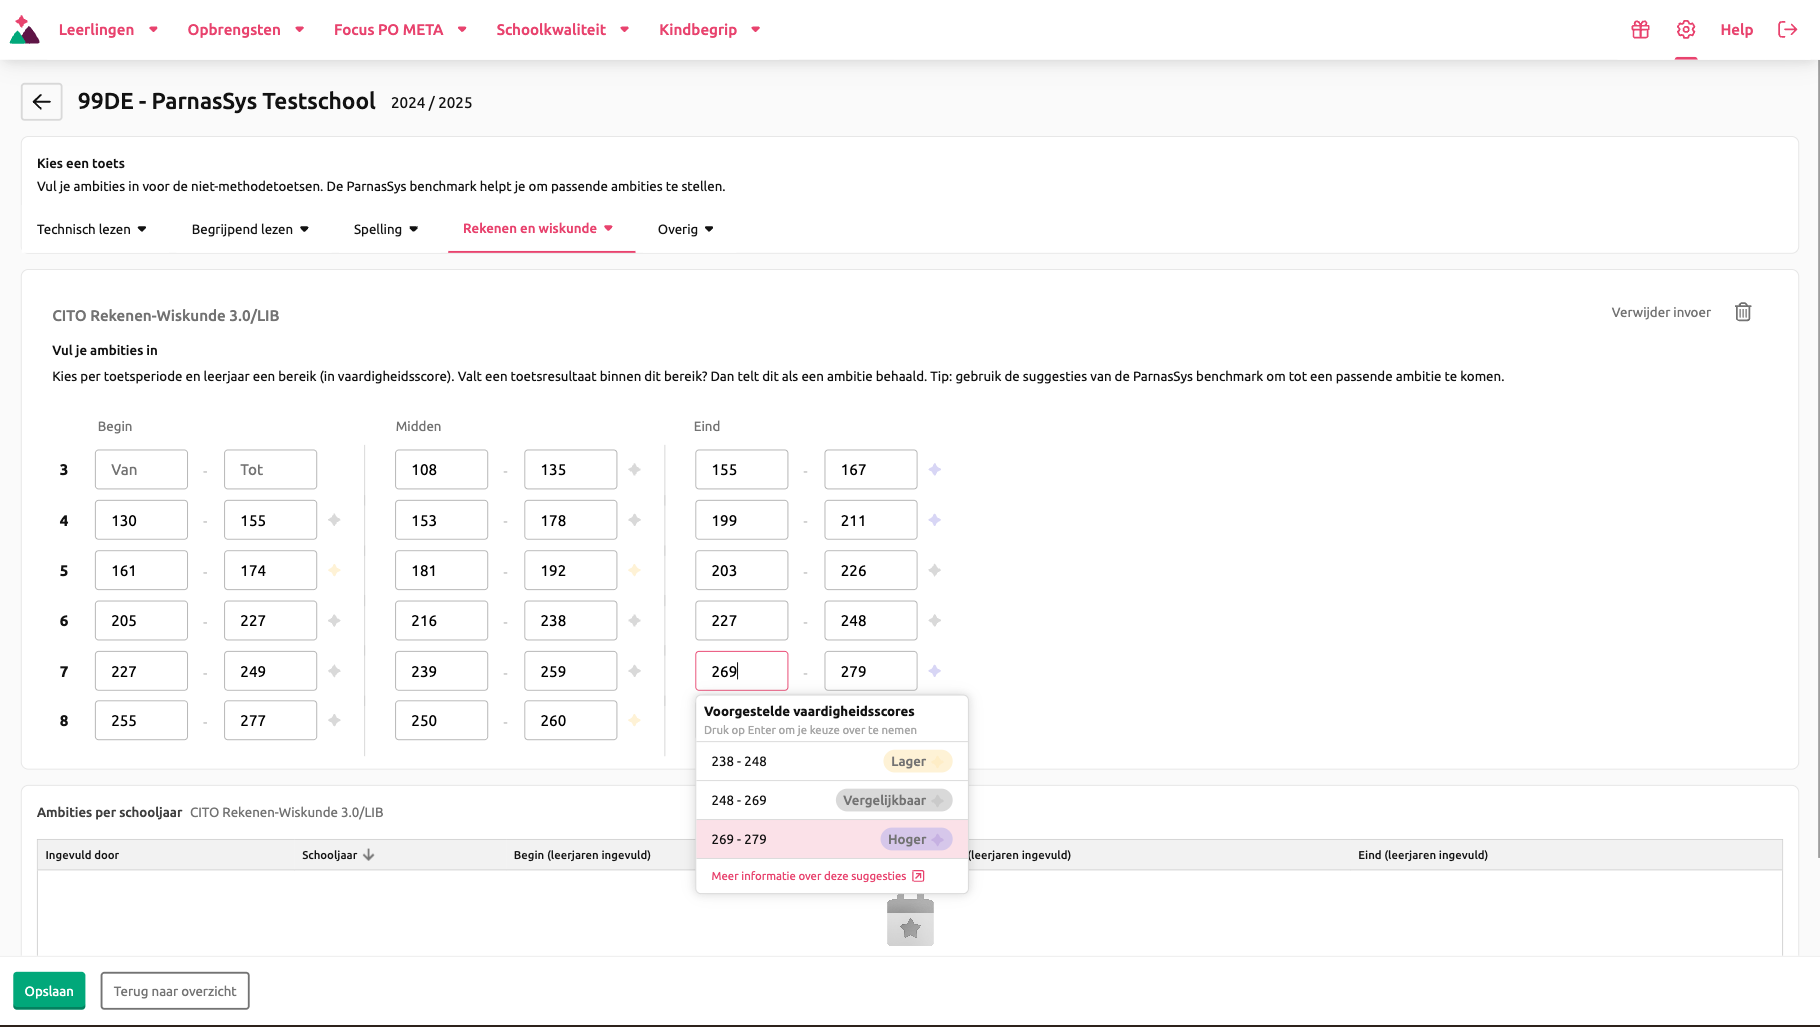Image resolution: width=1820 pixels, height=1027 pixels.
Task: Click suggestion sparkle for grade 7 Begin
Action: pos(335,671)
